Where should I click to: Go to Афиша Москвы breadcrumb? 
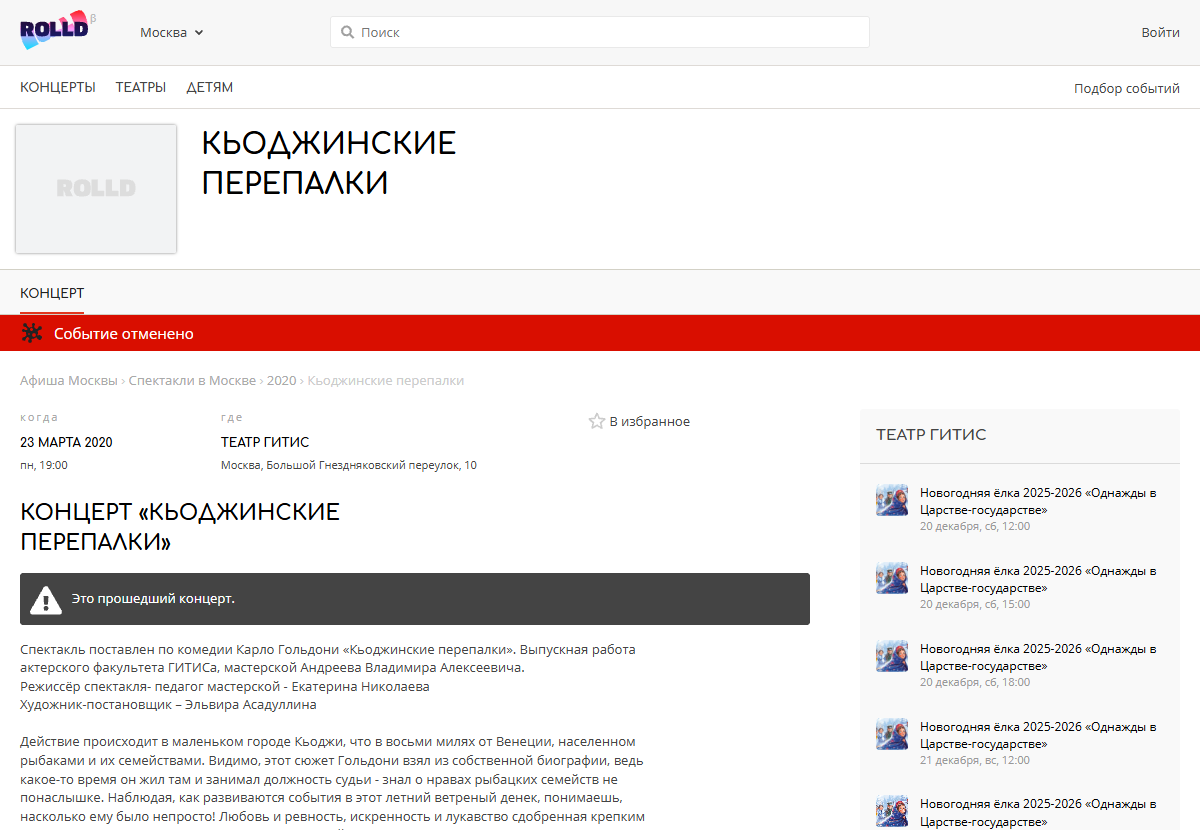69,380
